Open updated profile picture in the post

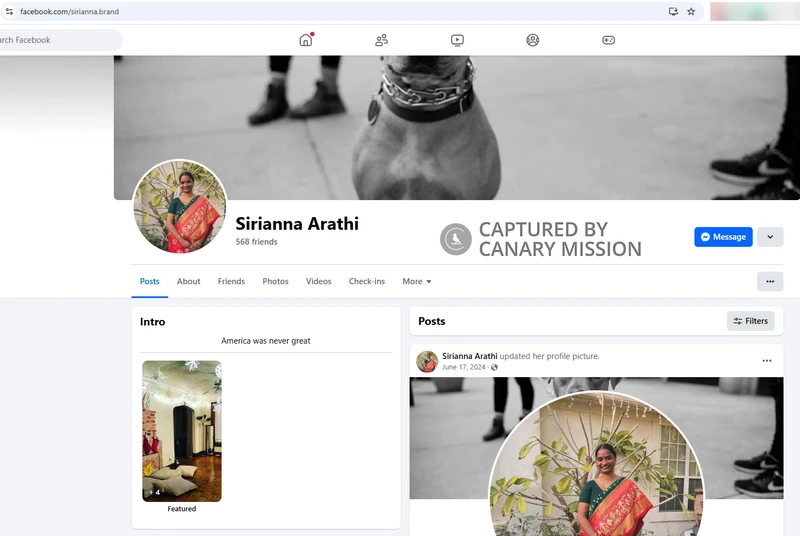[596, 464]
